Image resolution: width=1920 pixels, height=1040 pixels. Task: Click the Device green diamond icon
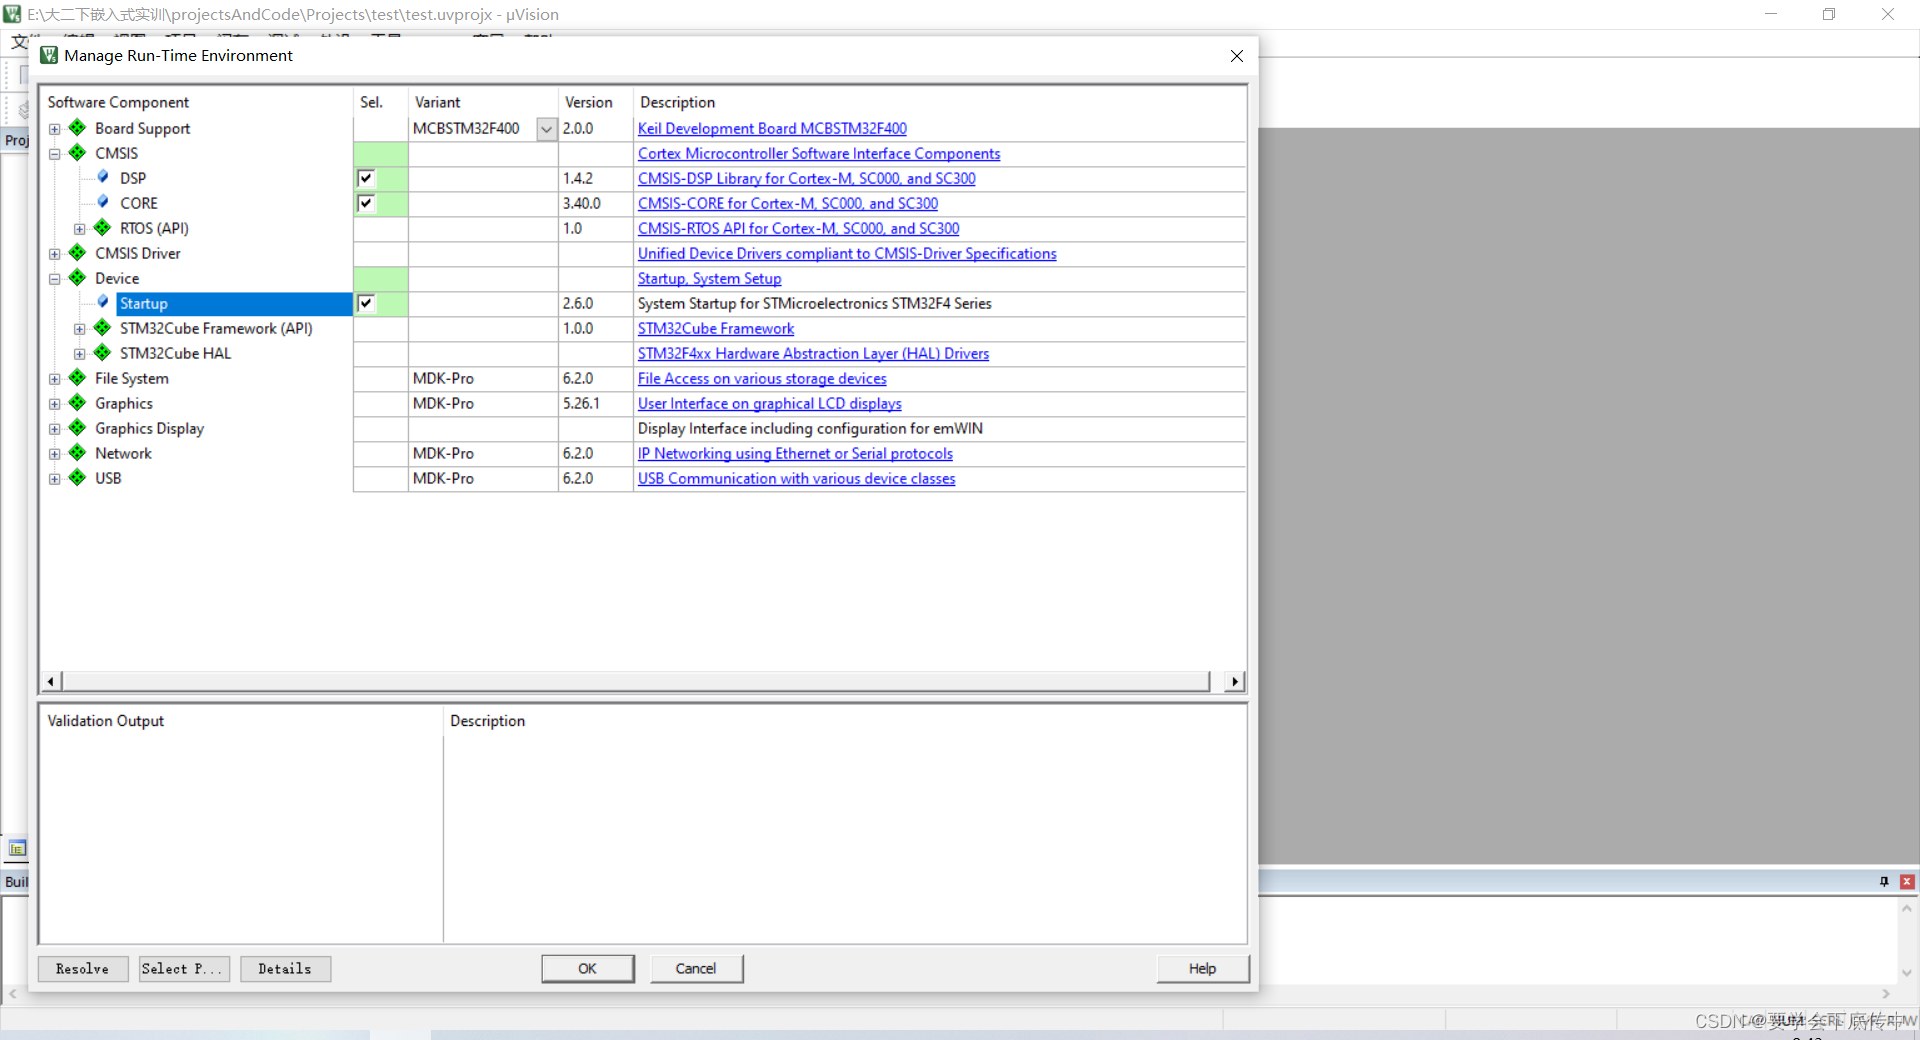77,278
